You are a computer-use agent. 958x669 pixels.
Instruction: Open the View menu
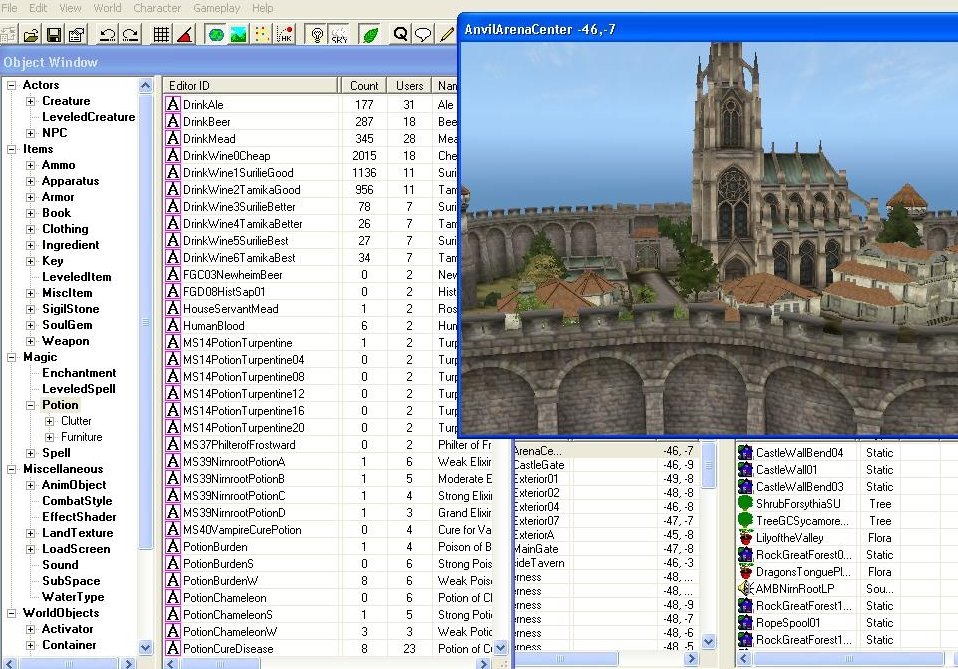click(x=70, y=8)
